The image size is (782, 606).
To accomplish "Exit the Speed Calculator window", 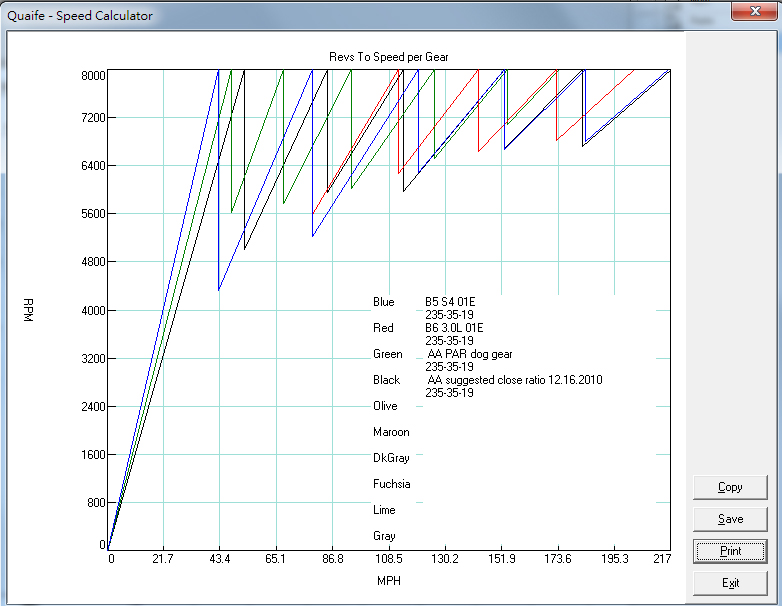I will (x=730, y=583).
